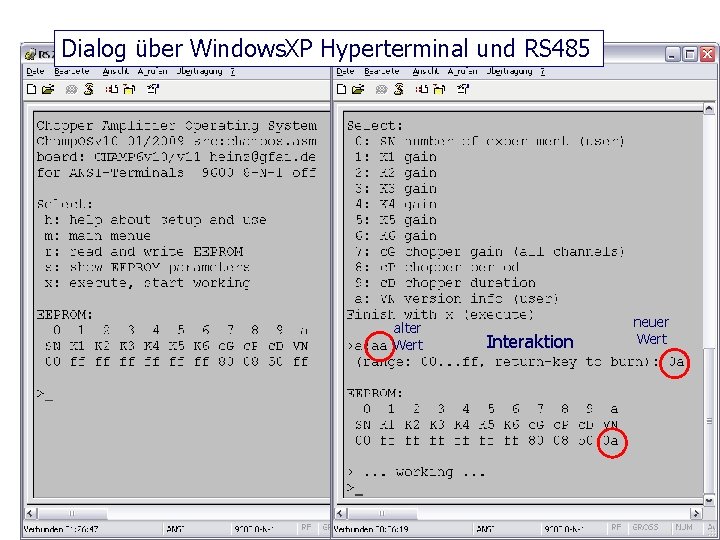Open Anrufen menu in left window
Screen dimensions: 720x540
pyautogui.click(x=152, y=71)
